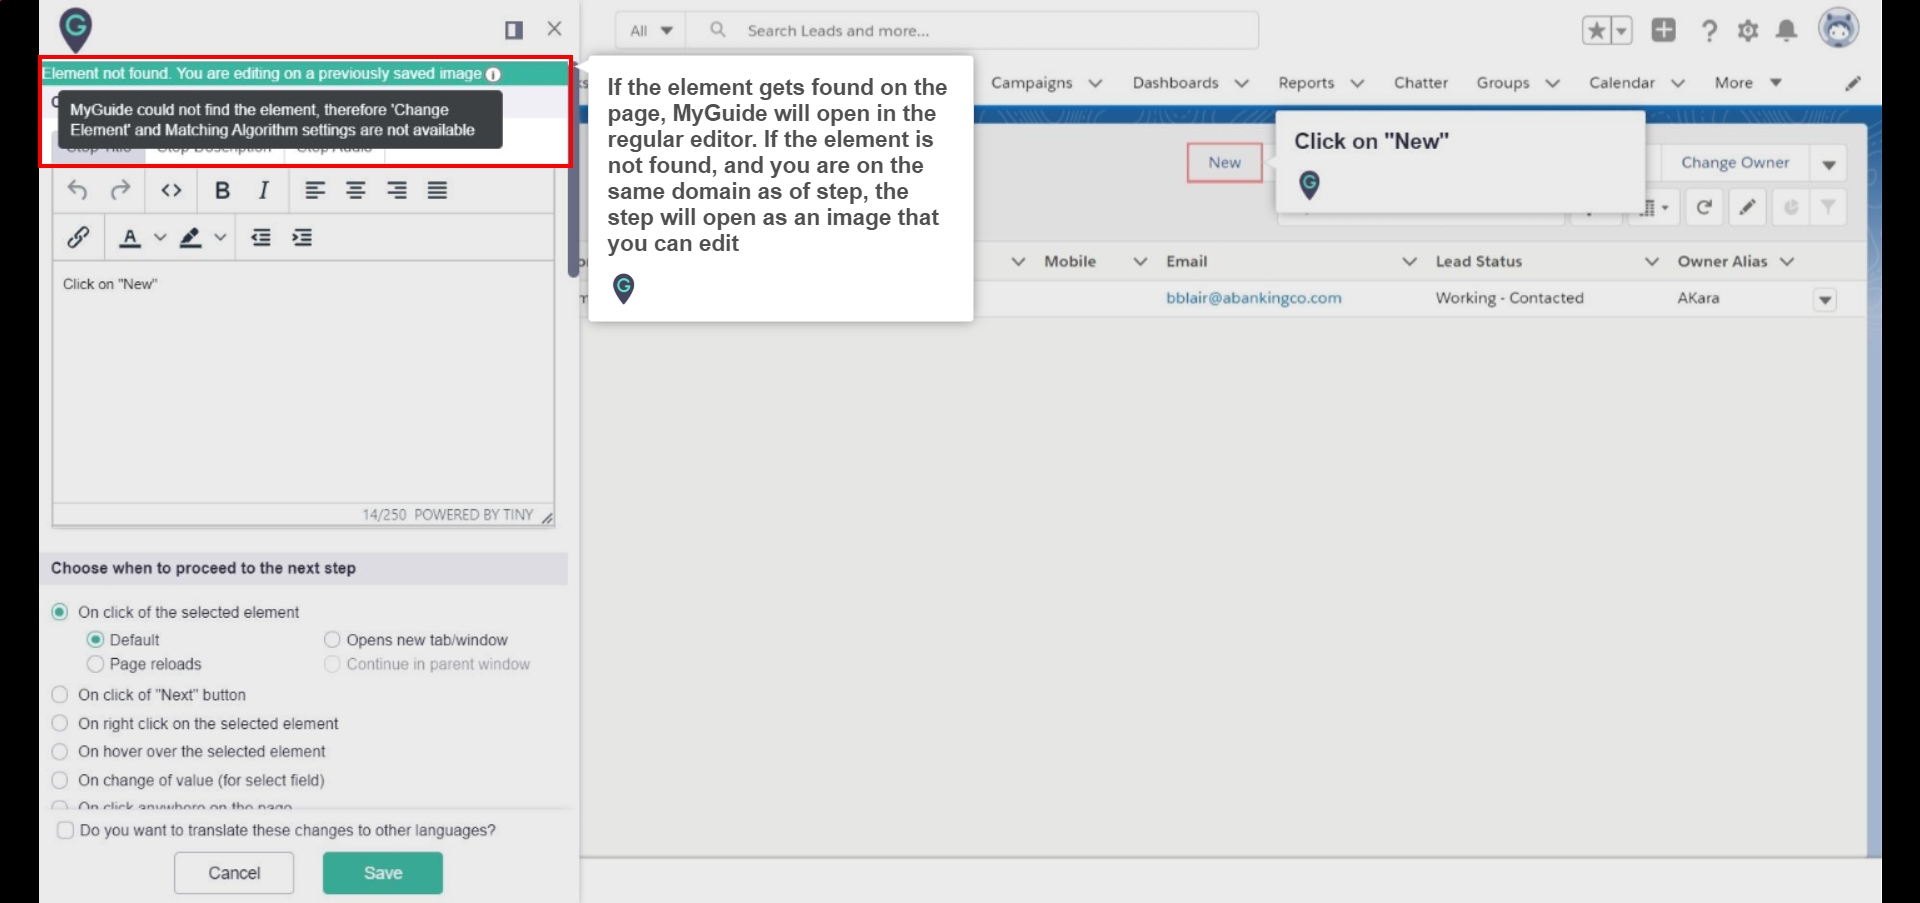The height and width of the screenshot is (903, 1920).
Task: Click the Cancel button
Action: [234, 873]
